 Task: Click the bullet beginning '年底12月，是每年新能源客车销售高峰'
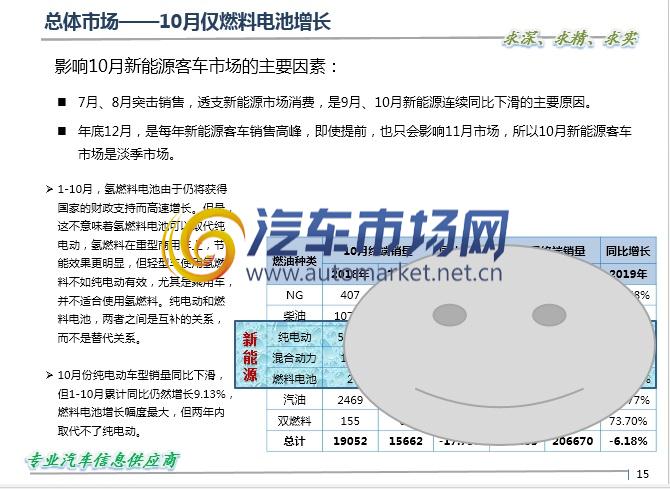[x=354, y=143]
